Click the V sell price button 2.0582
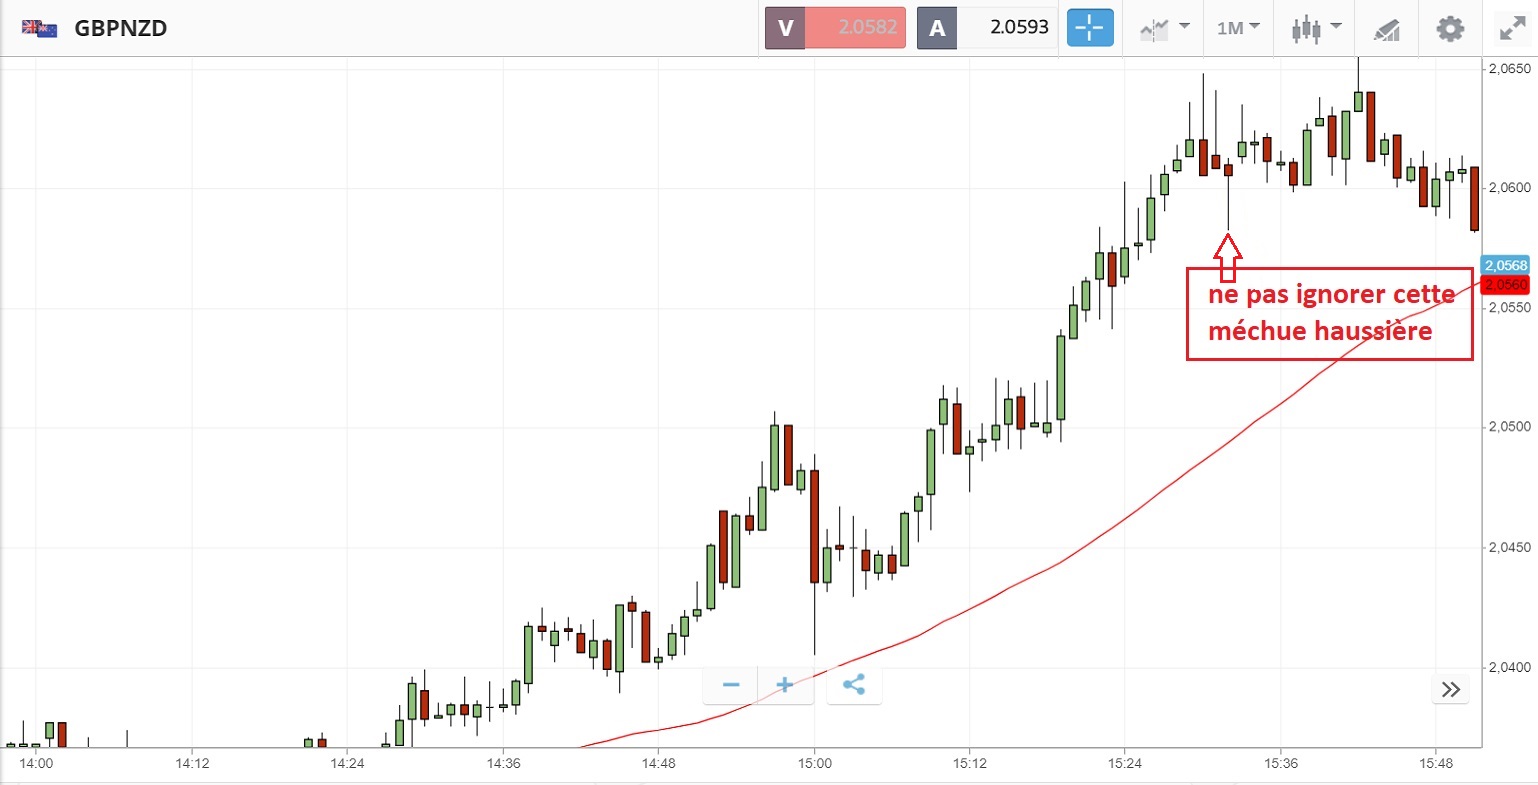Image resolution: width=1538 pixels, height=785 pixels. coord(835,28)
